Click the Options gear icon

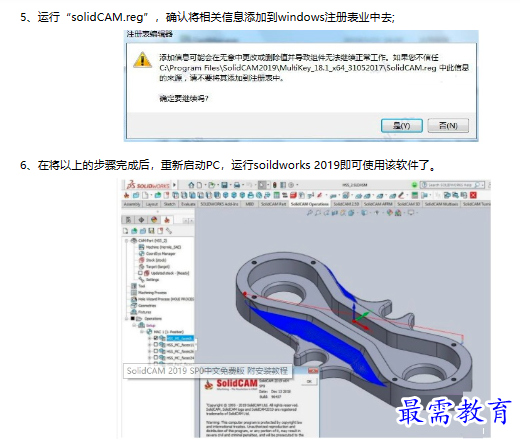pyautogui.click(x=291, y=185)
